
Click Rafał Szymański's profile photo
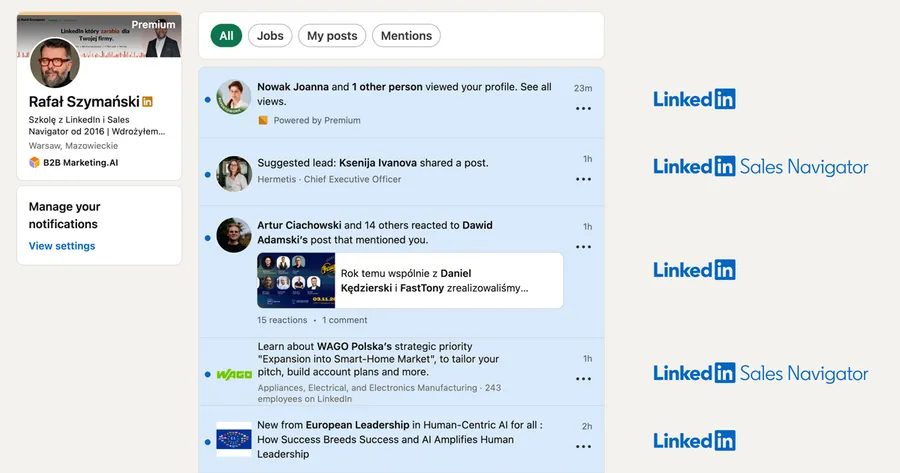tap(55, 63)
